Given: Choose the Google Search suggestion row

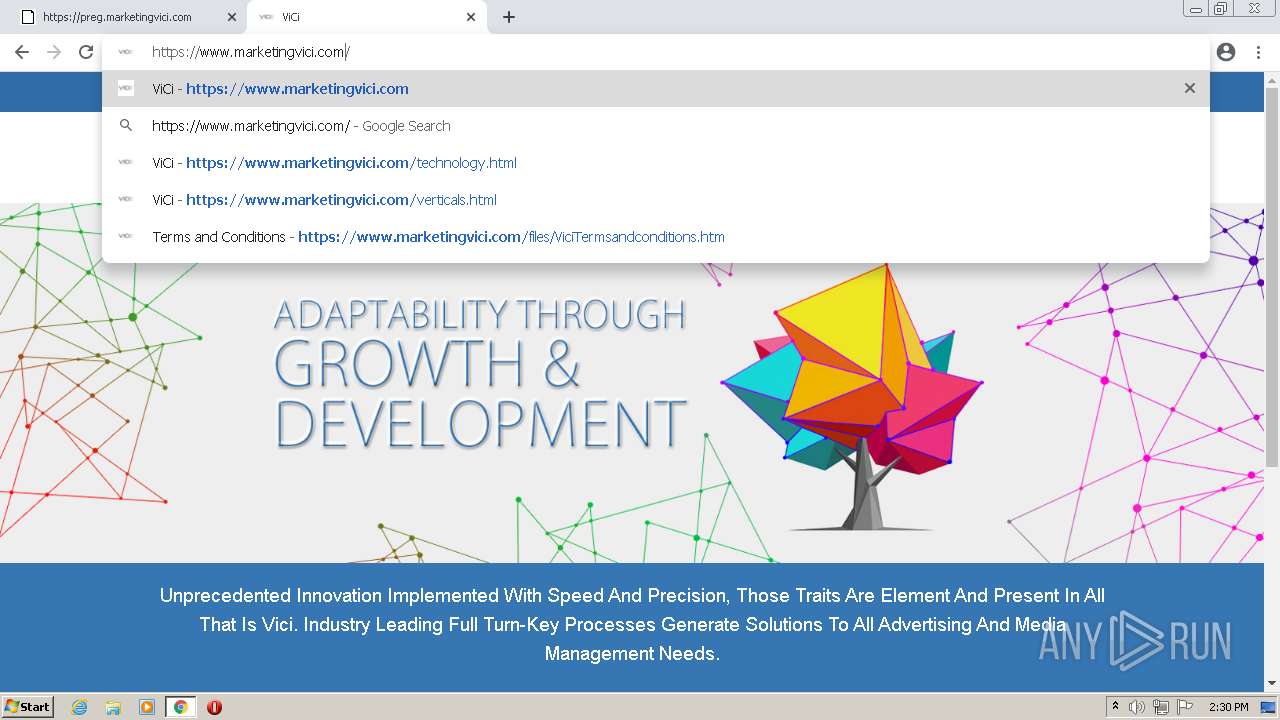Looking at the screenshot, I should point(655,126).
